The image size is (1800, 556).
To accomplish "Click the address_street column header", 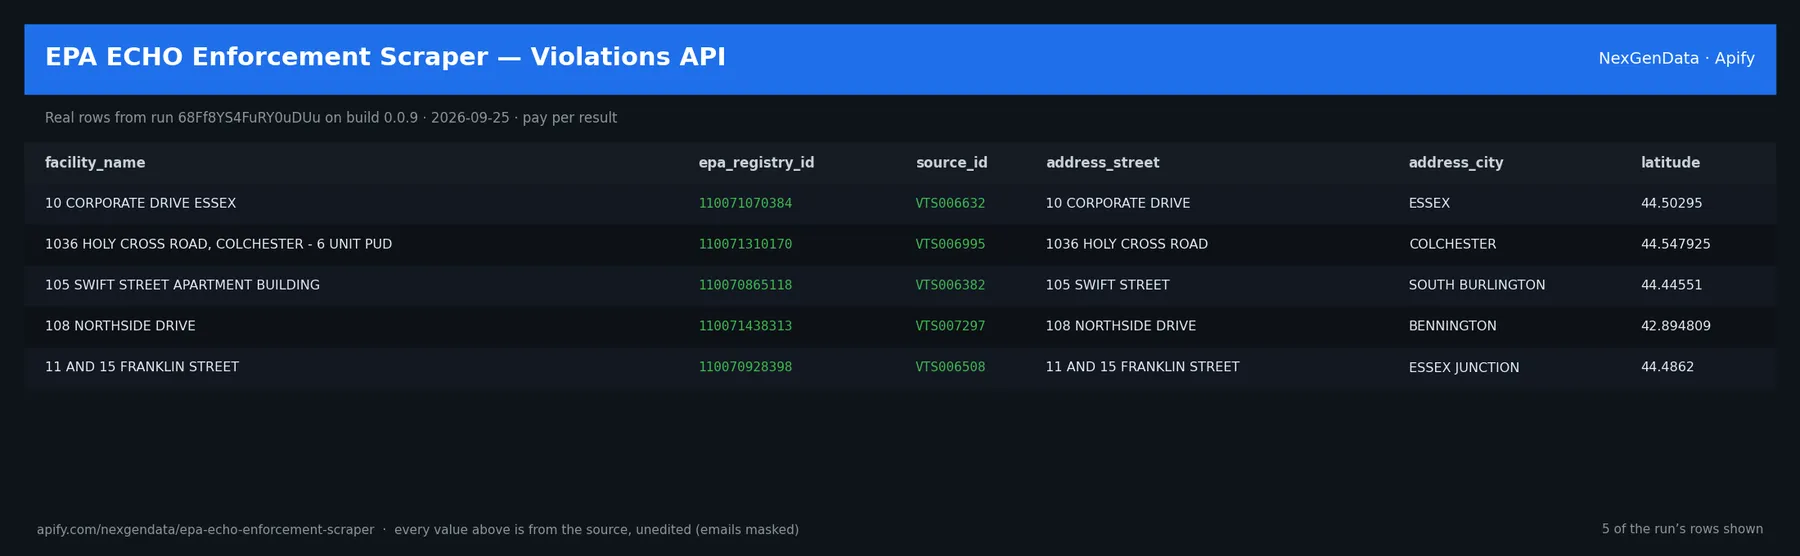I will coord(1102,163).
